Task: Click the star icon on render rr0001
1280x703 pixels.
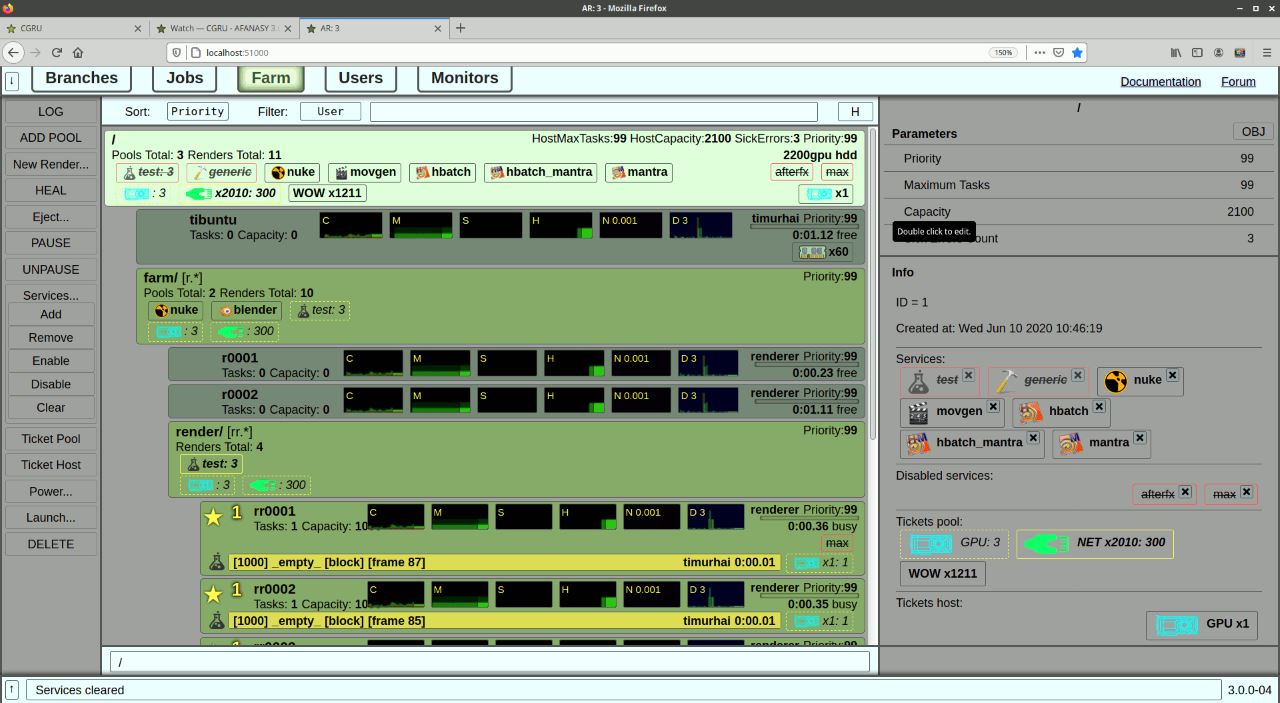Action: click(x=213, y=517)
